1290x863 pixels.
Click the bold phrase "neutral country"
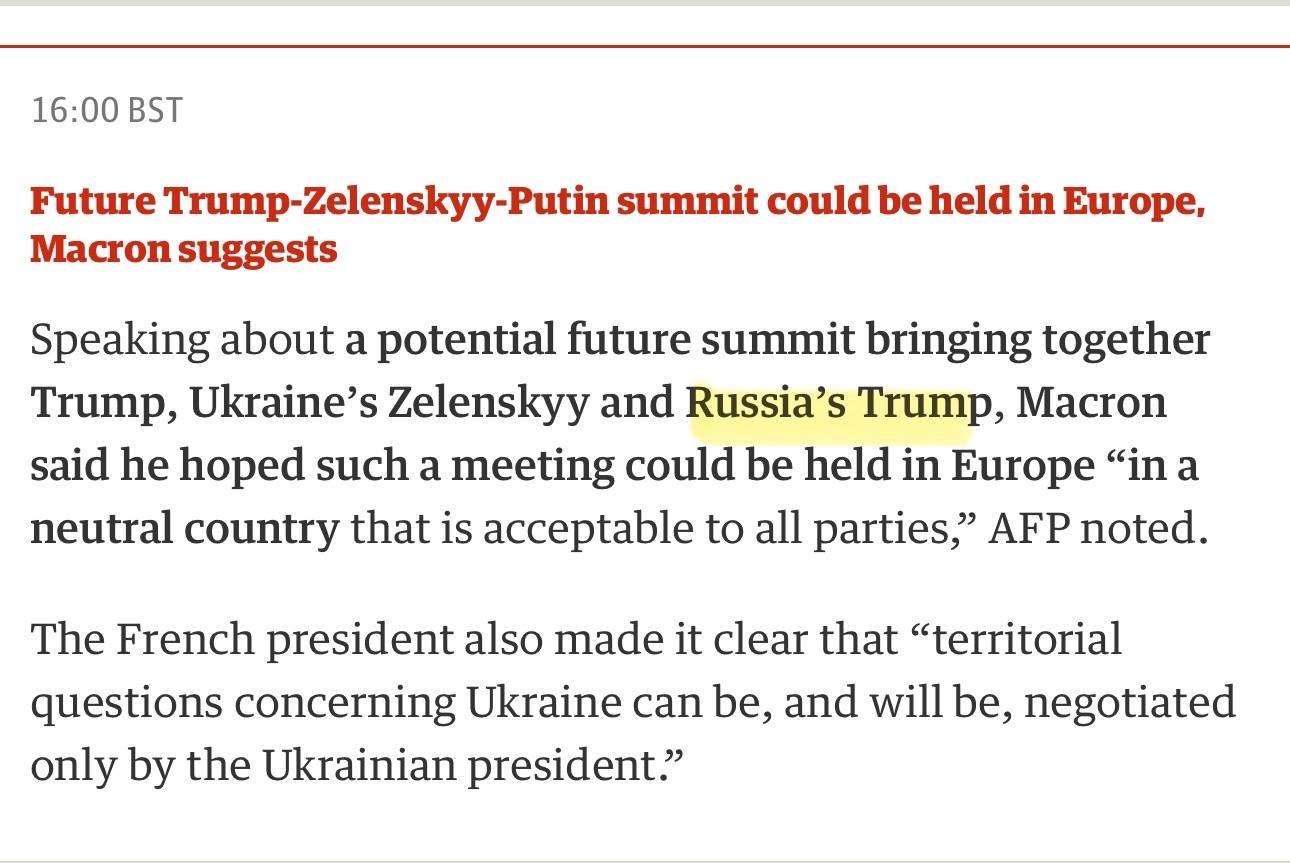pyautogui.click(x=185, y=529)
